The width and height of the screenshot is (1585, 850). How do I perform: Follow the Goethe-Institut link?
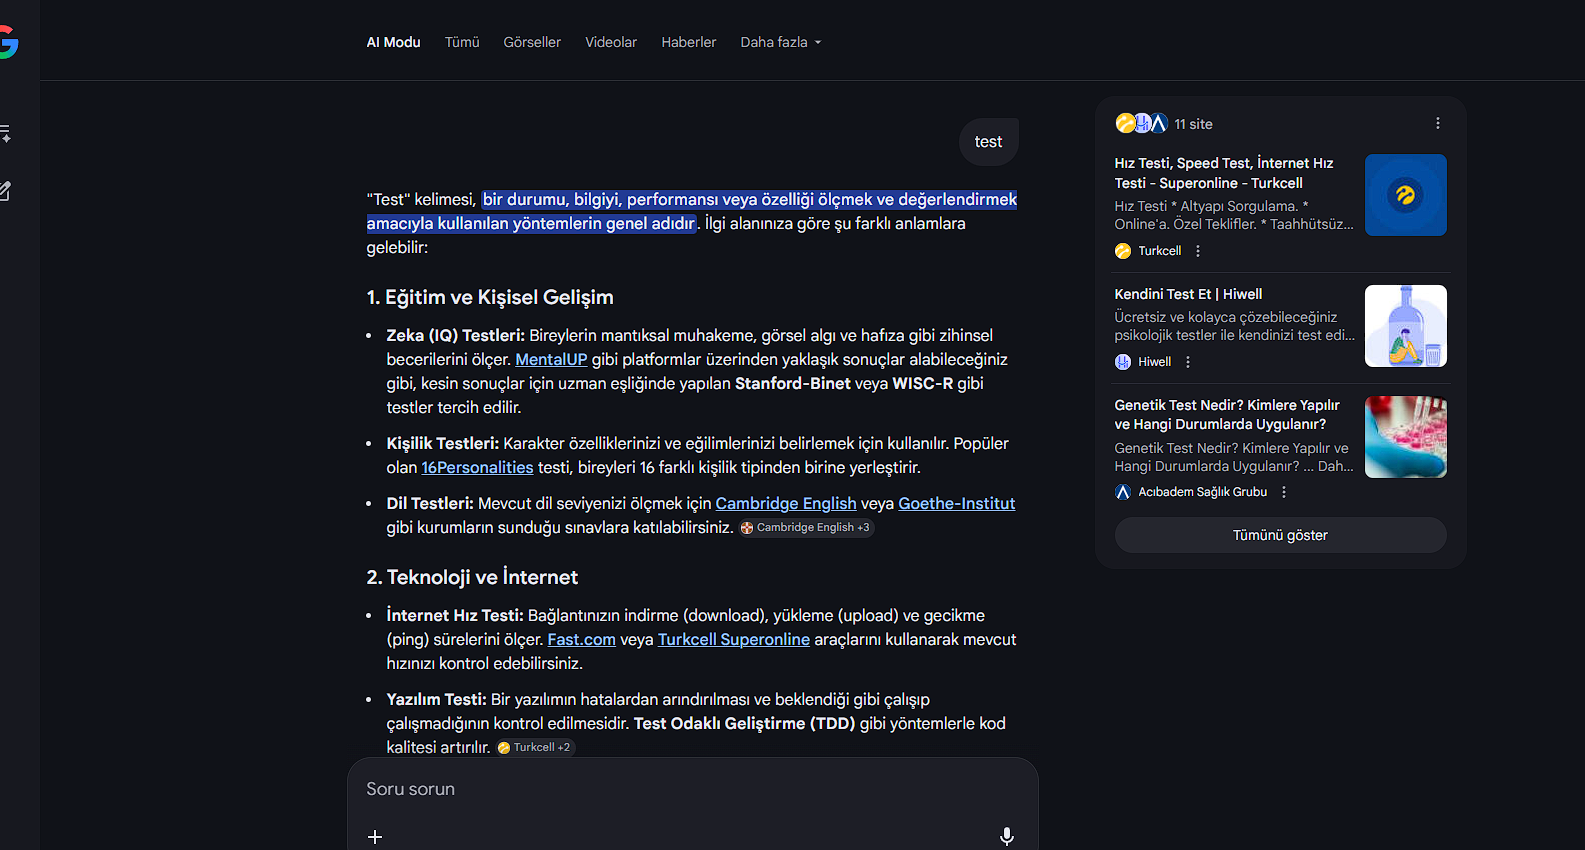[957, 503]
